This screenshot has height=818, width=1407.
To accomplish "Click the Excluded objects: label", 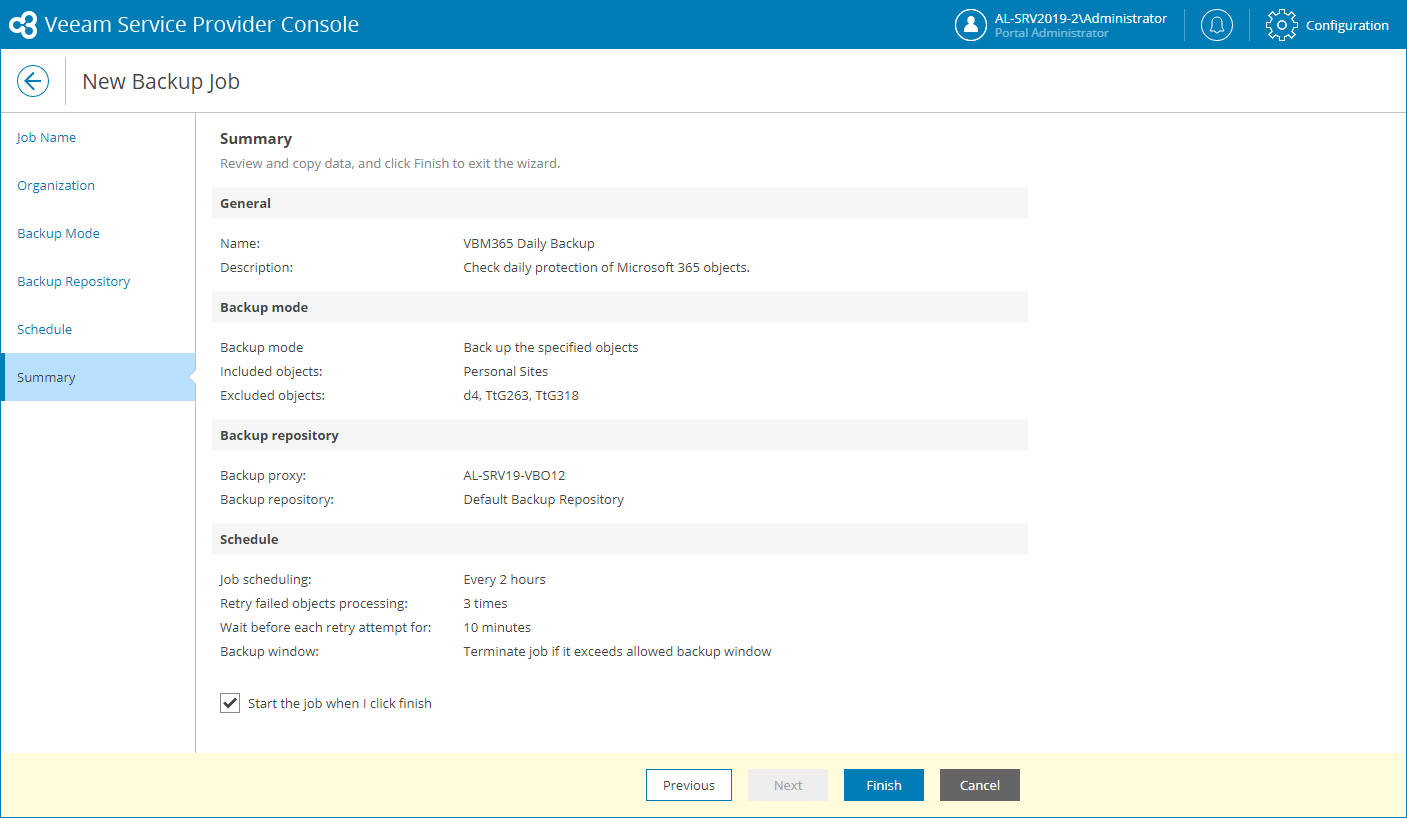I will (273, 395).
